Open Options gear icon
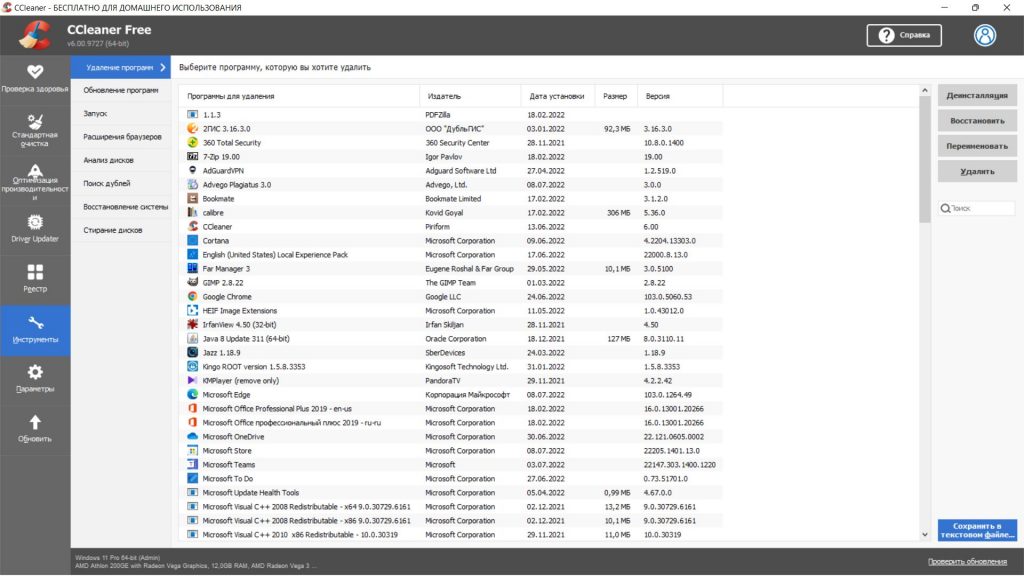Screen dimensions: 1024x576 point(35,372)
